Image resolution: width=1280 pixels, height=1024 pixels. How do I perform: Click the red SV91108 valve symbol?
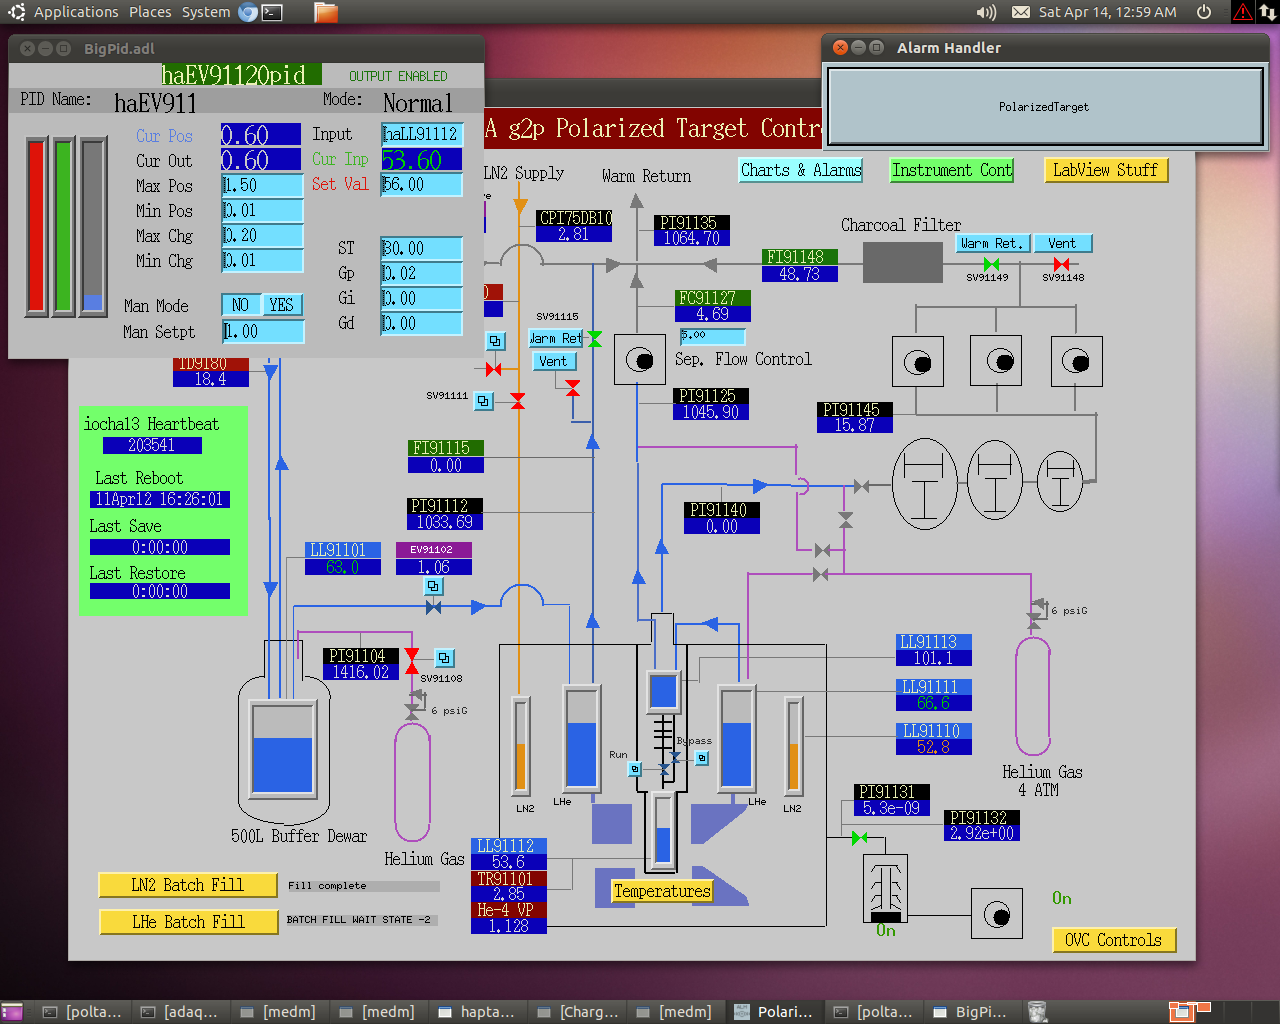pyautogui.click(x=412, y=661)
